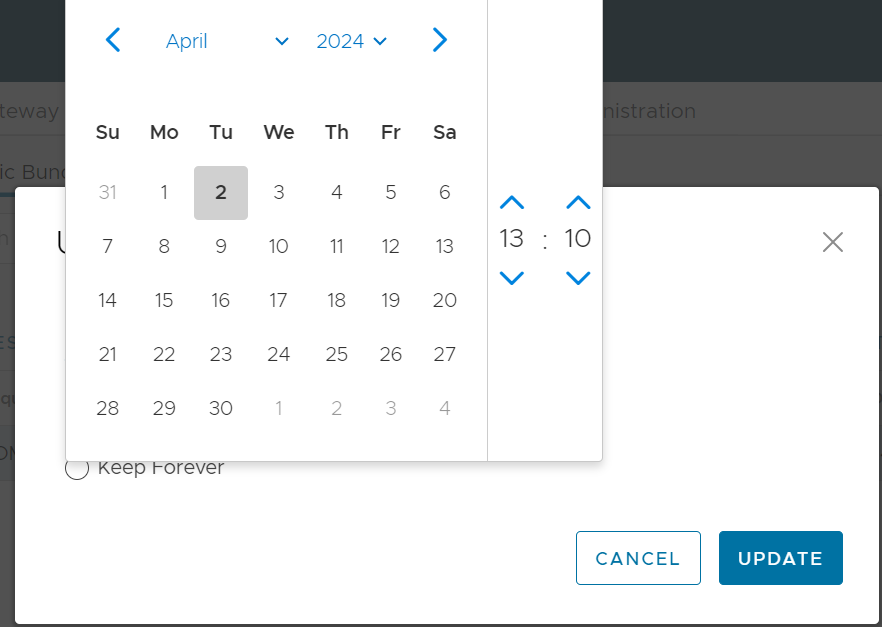Screen dimensions: 882x627
Task: Select the Keep Forever radio option
Action: click(x=77, y=468)
